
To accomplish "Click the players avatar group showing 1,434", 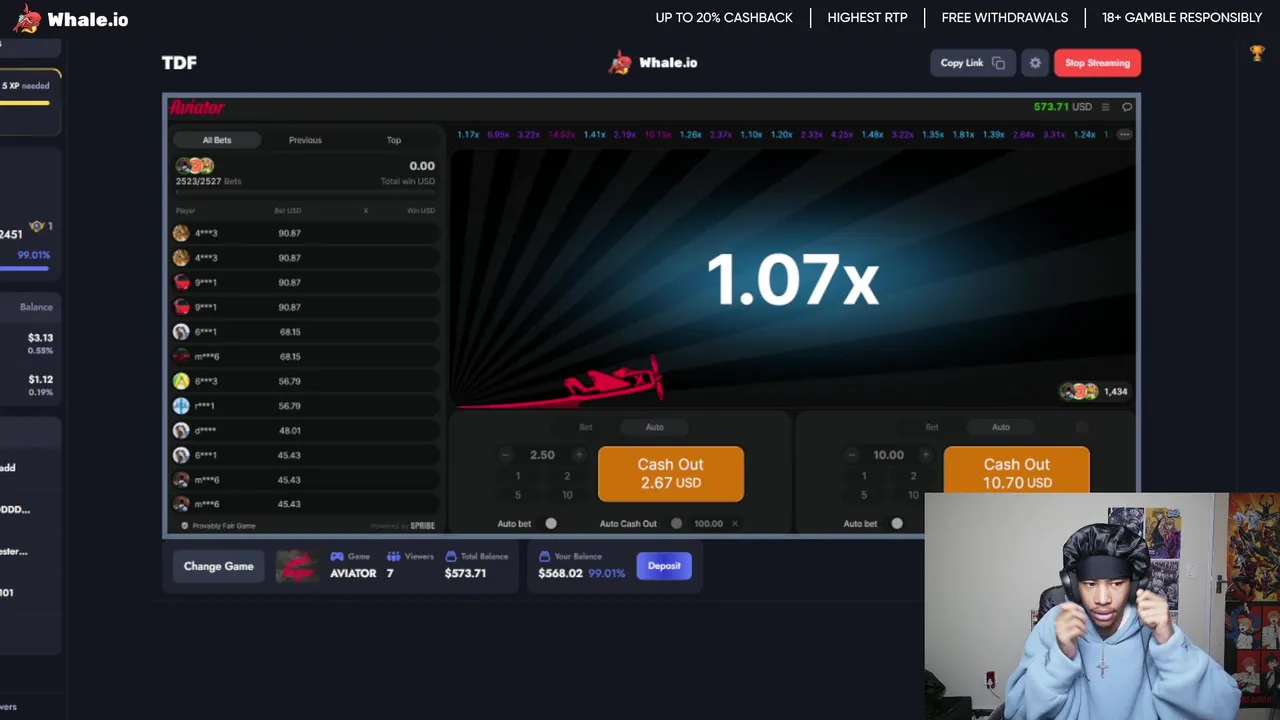I will (x=1079, y=392).
